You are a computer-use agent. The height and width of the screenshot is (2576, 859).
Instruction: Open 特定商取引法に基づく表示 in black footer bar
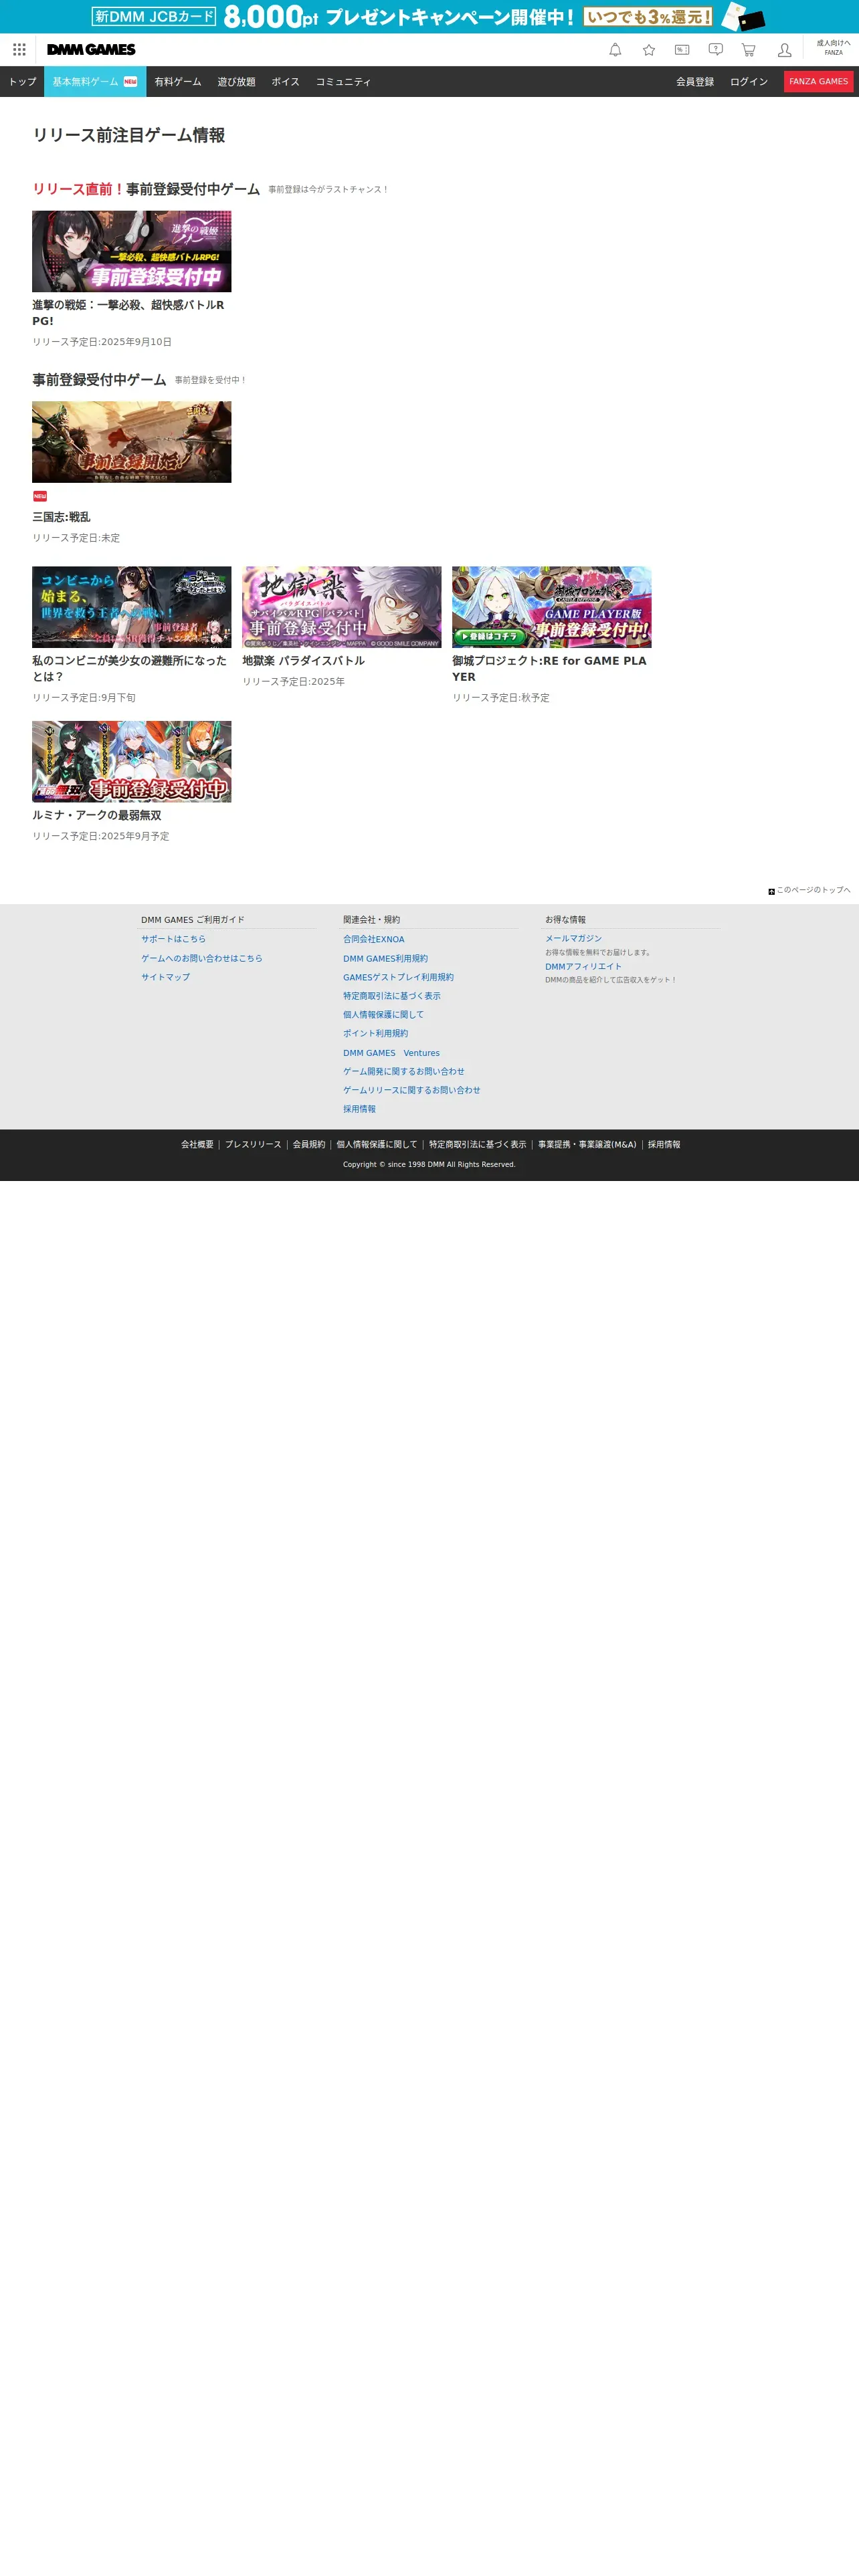477,1145
